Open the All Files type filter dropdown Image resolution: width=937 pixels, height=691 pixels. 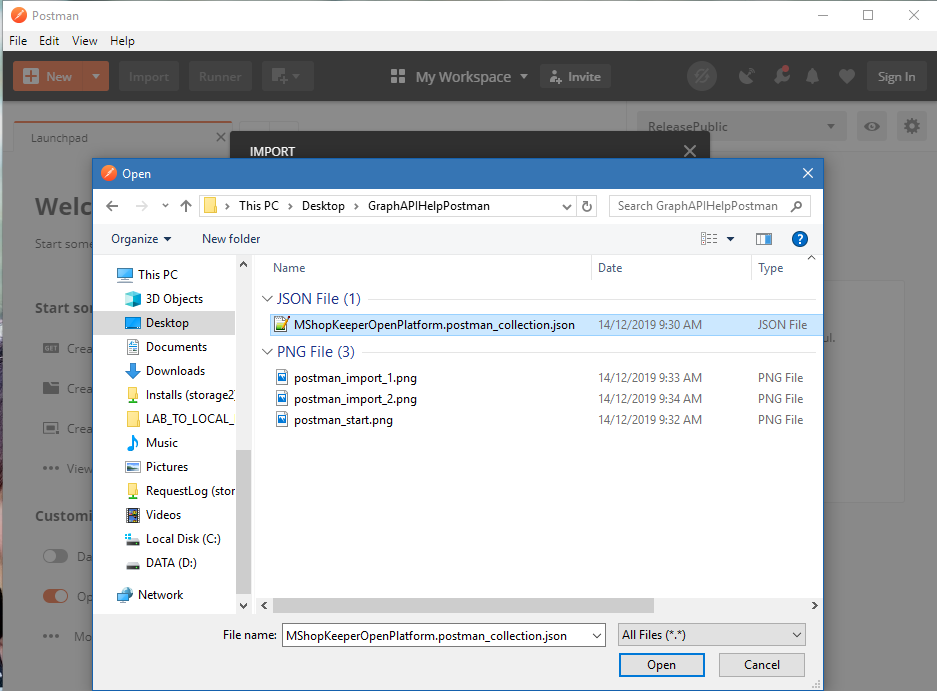712,635
